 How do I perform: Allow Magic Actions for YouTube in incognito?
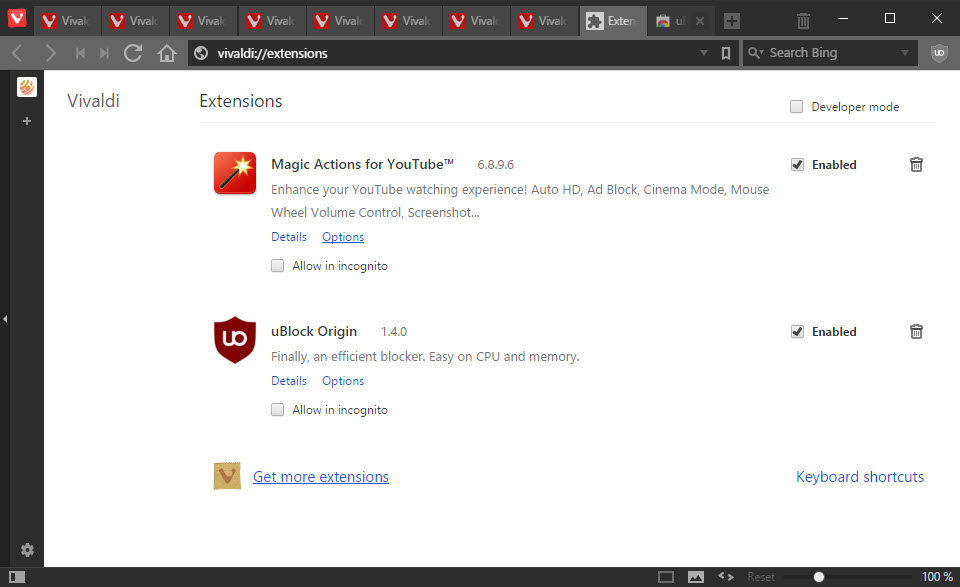click(277, 266)
